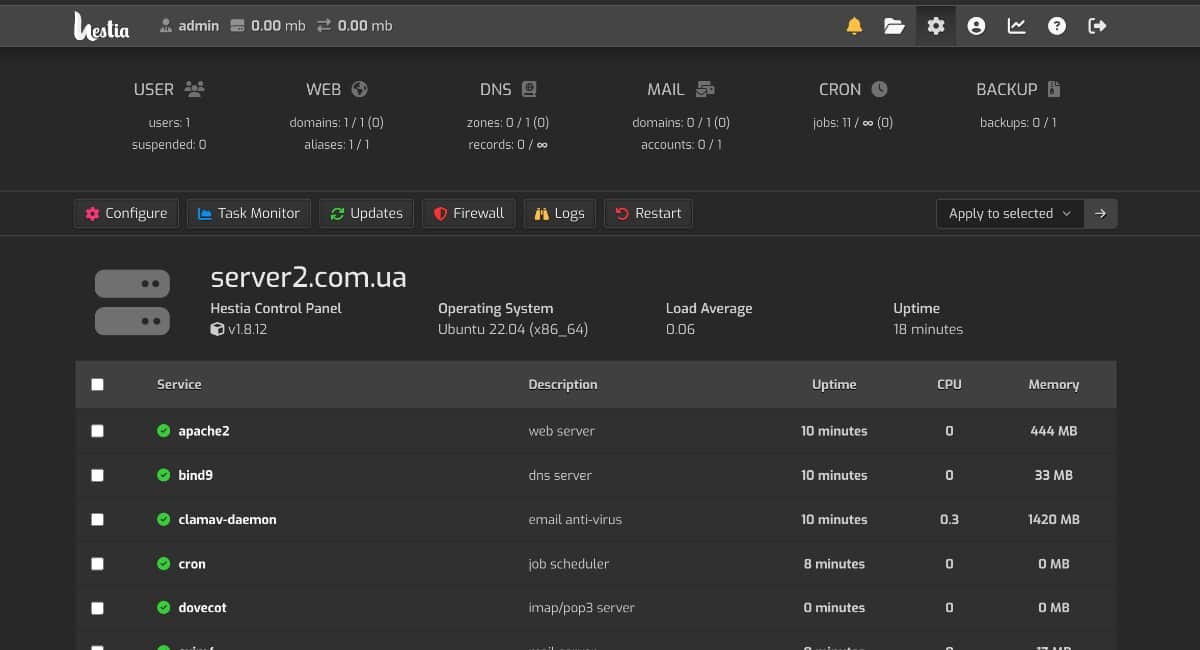
Task: Open the user account profile icon
Action: 976,26
